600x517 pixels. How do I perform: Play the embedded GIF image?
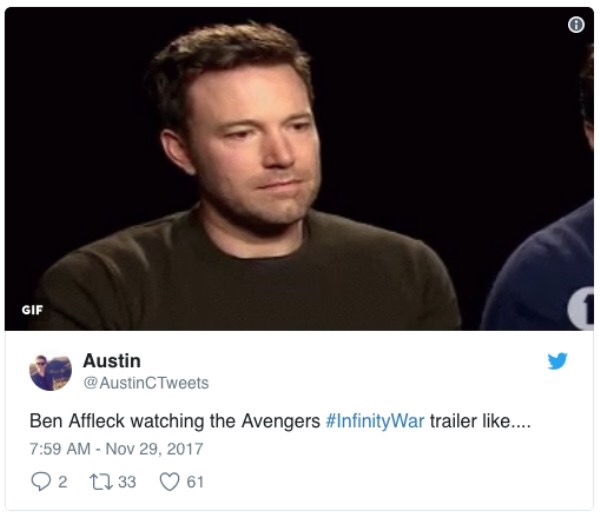[x=299, y=169]
